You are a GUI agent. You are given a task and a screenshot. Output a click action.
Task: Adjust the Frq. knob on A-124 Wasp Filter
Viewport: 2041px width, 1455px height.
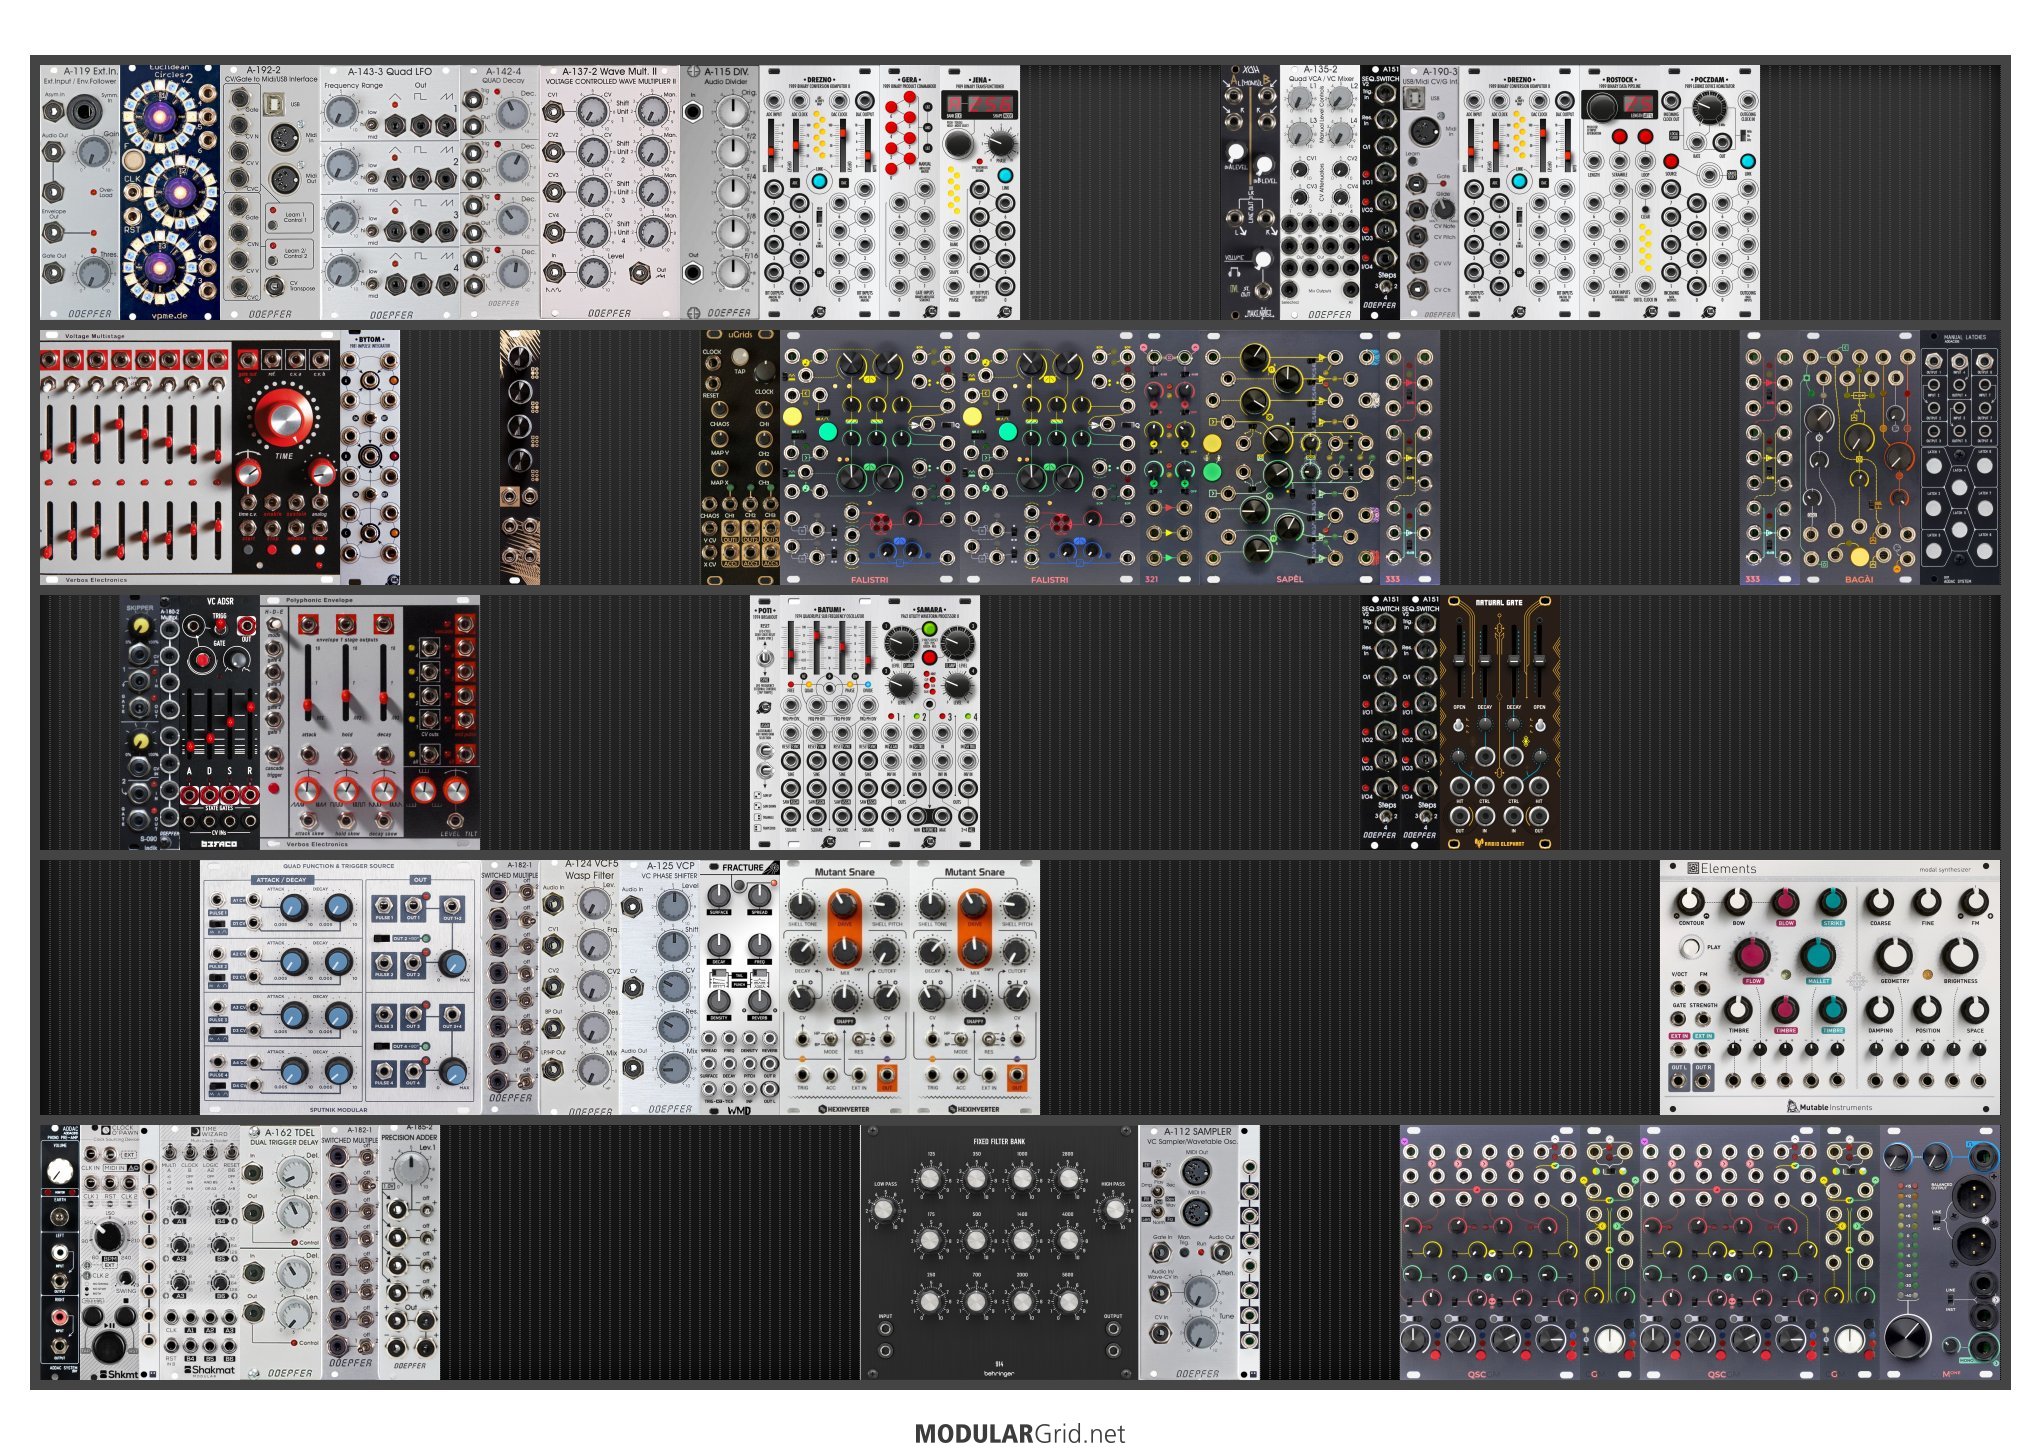pyautogui.click(x=594, y=945)
